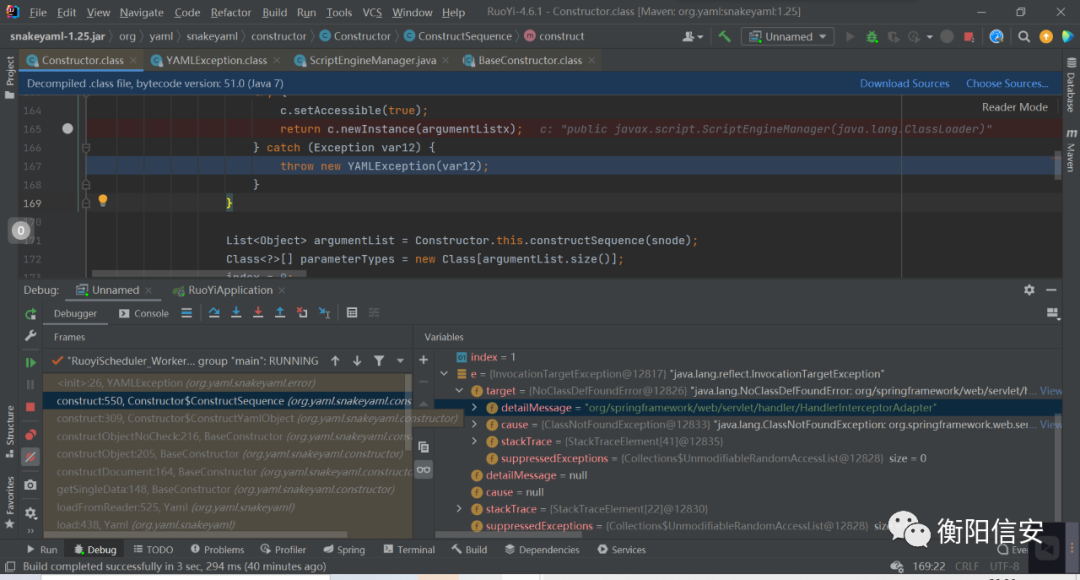Open the Unnamed run configuration dropdown
The width and height of the screenshot is (1080, 580).
(x=788, y=37)
